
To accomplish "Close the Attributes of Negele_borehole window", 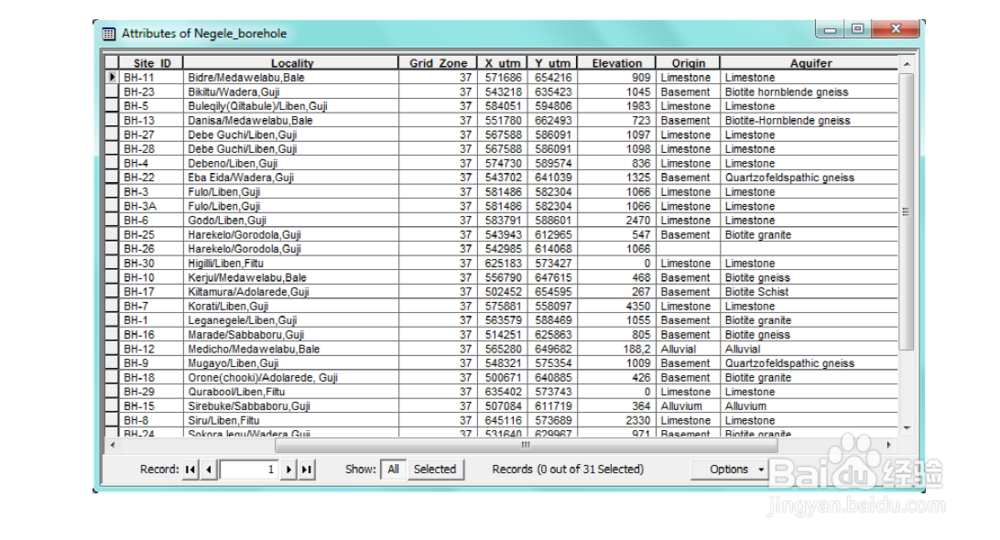I will point(895,29).
